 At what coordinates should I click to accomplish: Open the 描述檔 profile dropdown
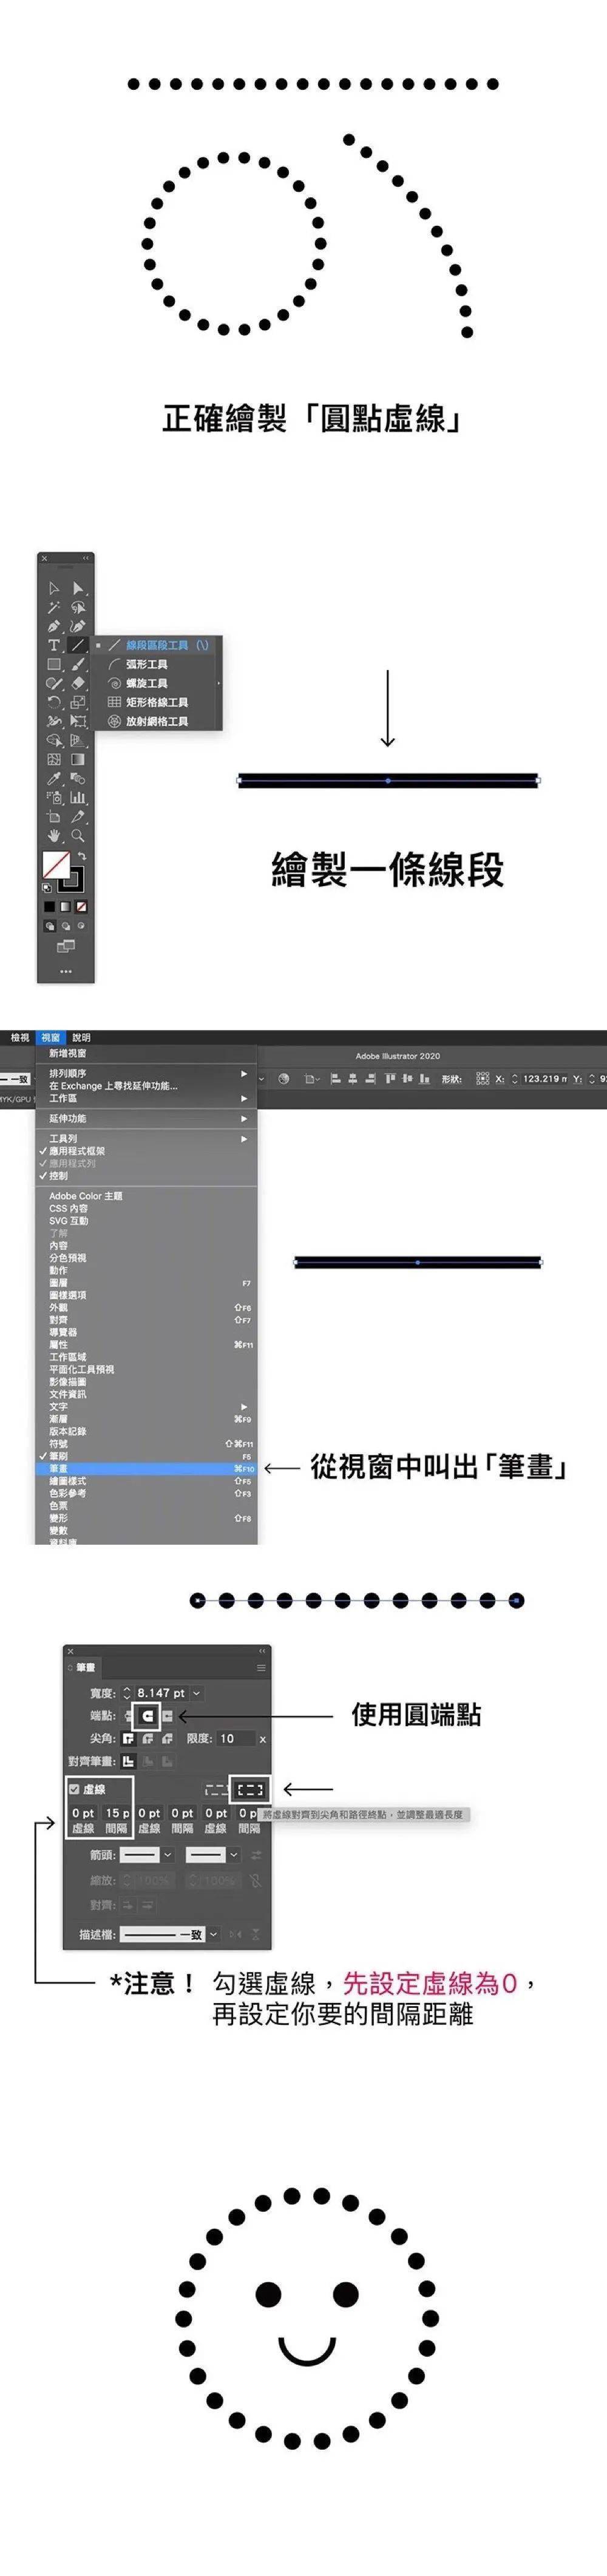[213, 1934]
